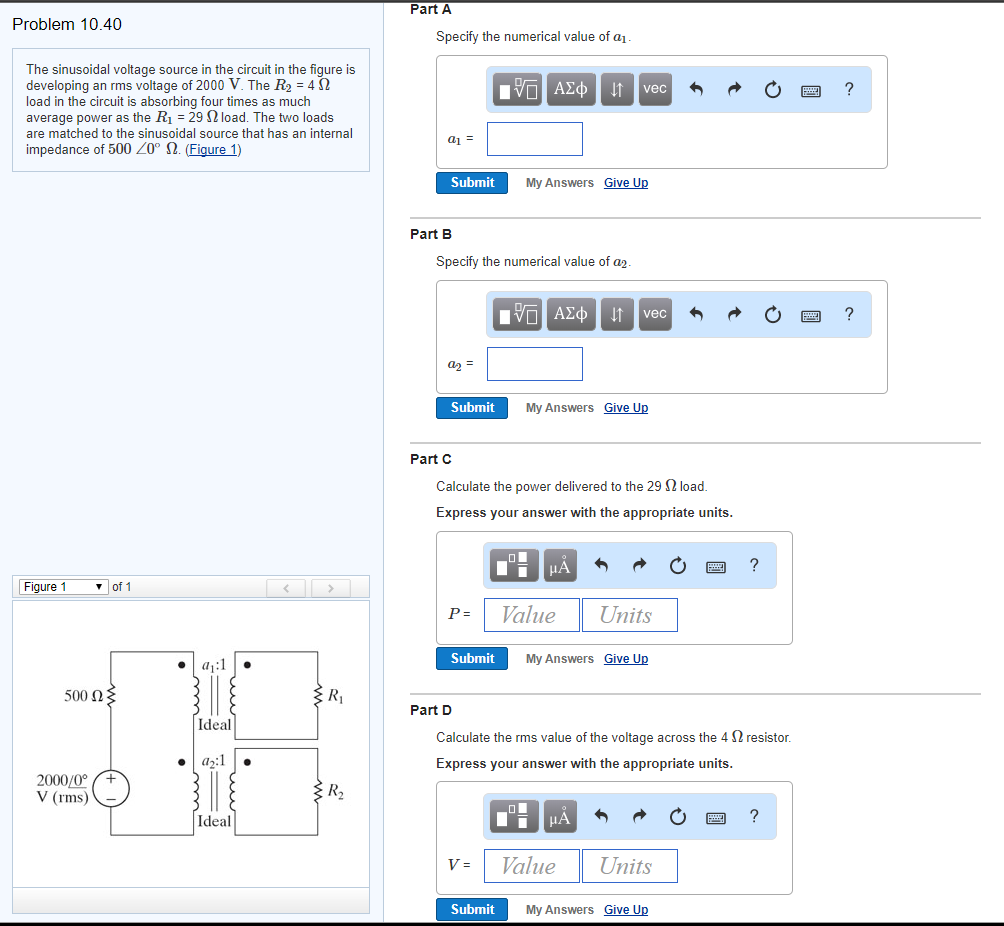Click the next figure chevron
This screenshot has height=926, width=1004.
tap(330, 587)
